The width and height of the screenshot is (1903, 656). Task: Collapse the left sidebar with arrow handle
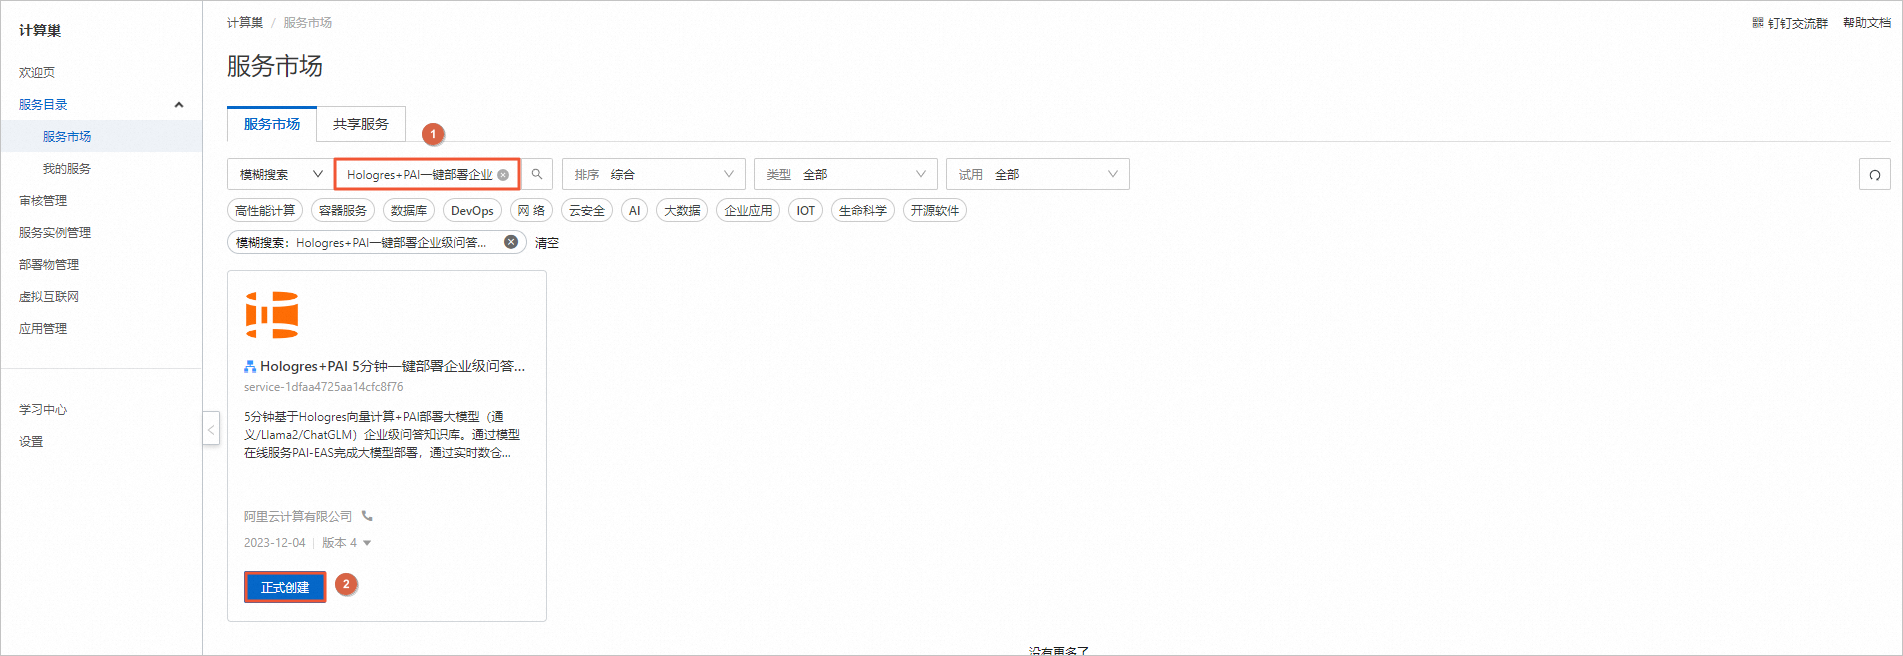211,430
